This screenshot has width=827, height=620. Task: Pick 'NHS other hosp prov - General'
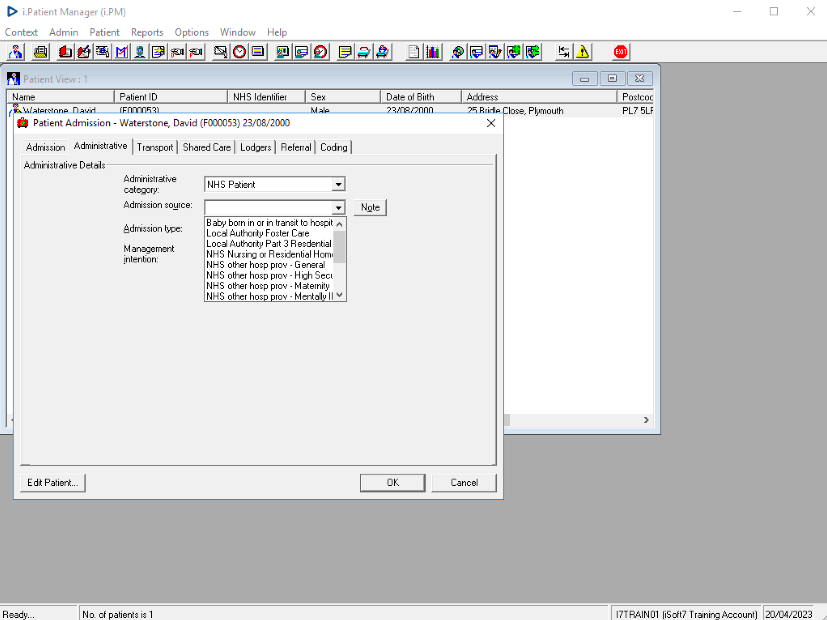(x=269, y=265)
